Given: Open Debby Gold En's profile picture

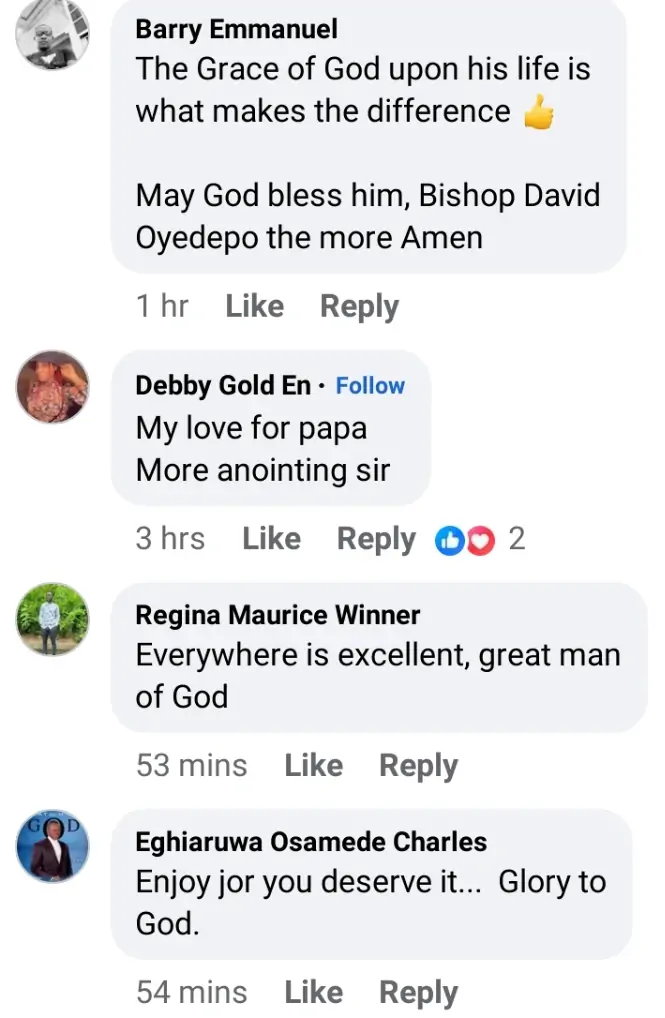Looking at the screenshot, I should [x=53, y=386].
